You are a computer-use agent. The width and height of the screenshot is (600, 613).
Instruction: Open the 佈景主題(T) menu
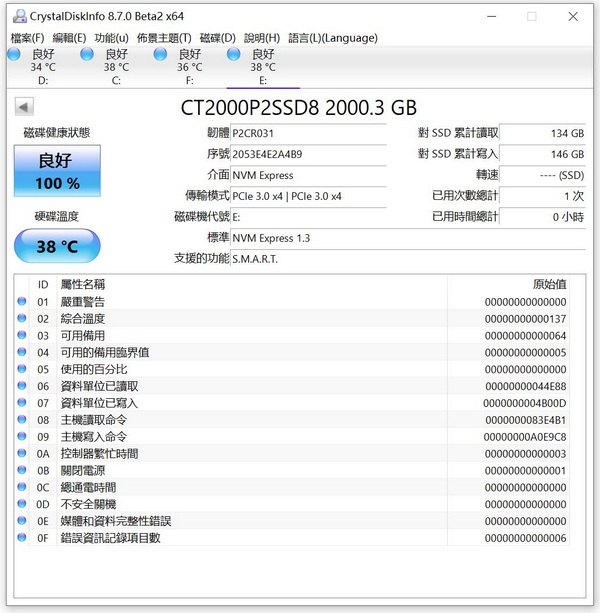tap(164, 38)
